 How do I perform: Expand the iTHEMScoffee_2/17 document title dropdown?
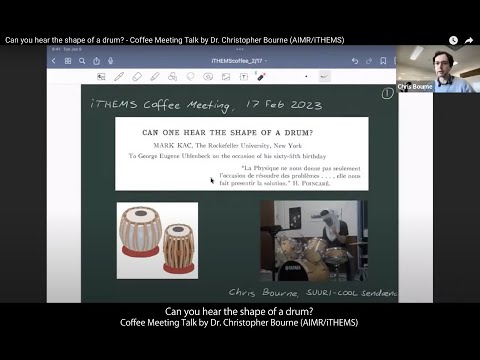(x=239, y=61)
